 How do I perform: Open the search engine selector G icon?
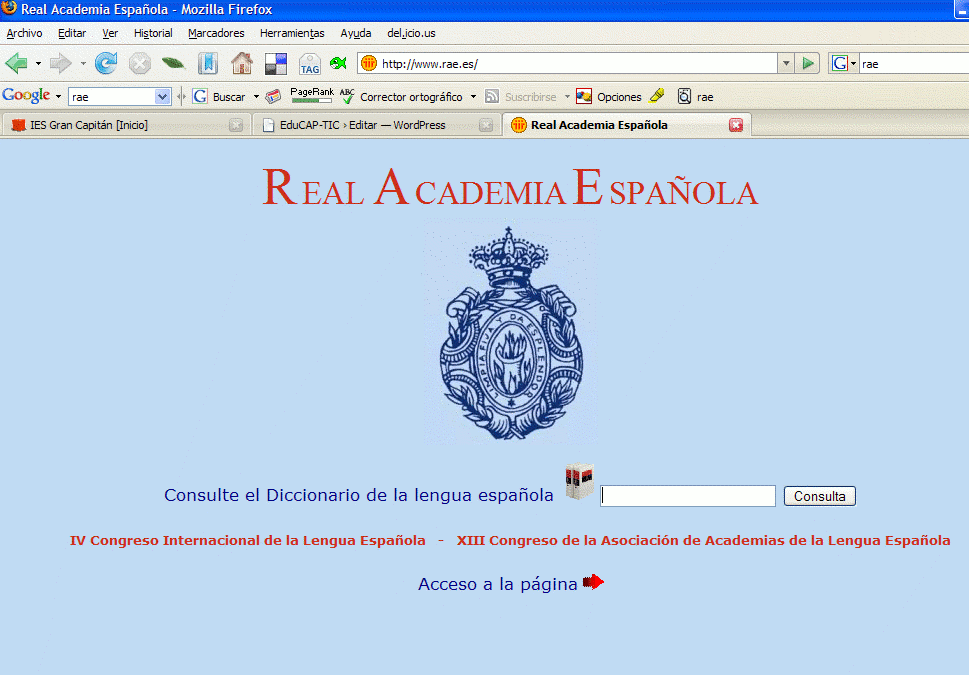point(844,63)
